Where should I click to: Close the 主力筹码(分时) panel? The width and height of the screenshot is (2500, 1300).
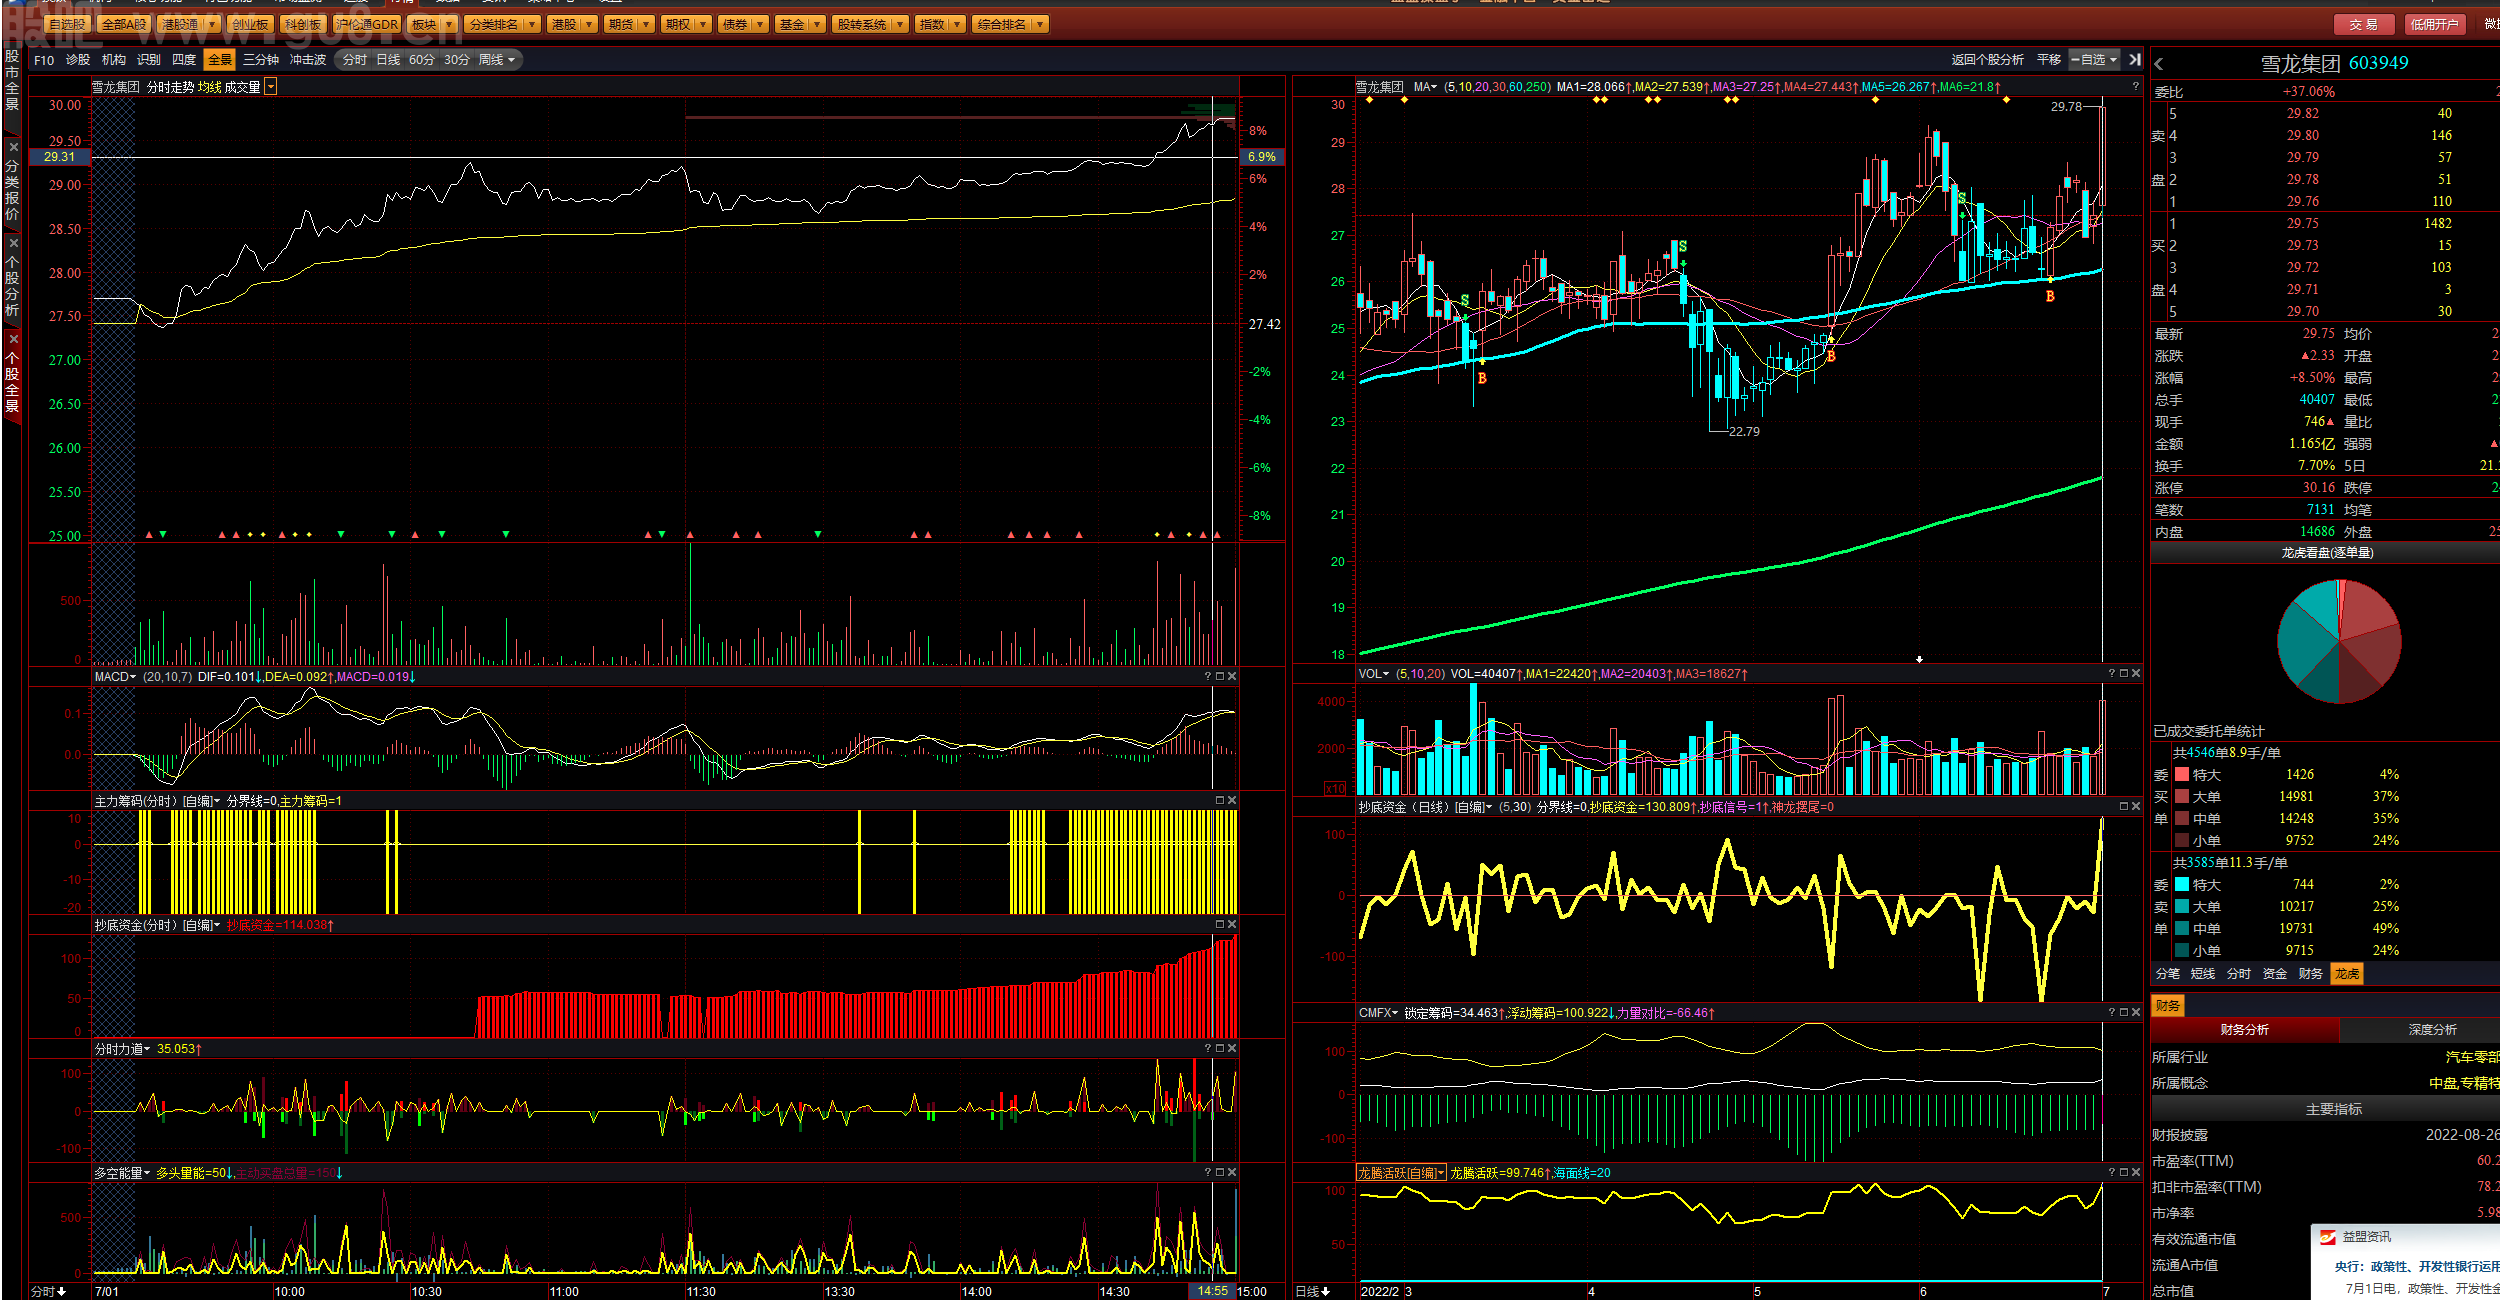pyautogui.click(x=1232, y=801)
